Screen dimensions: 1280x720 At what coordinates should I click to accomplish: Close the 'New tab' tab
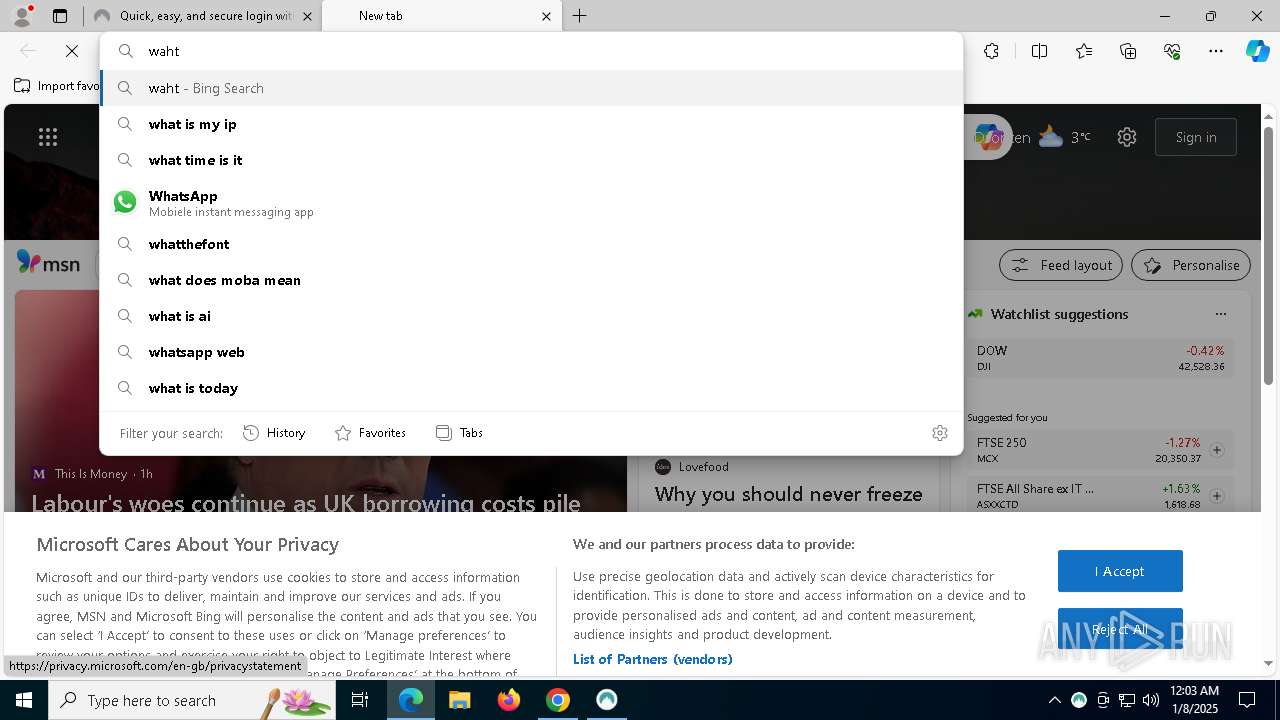pyautogui.click(x=546, y=16)
